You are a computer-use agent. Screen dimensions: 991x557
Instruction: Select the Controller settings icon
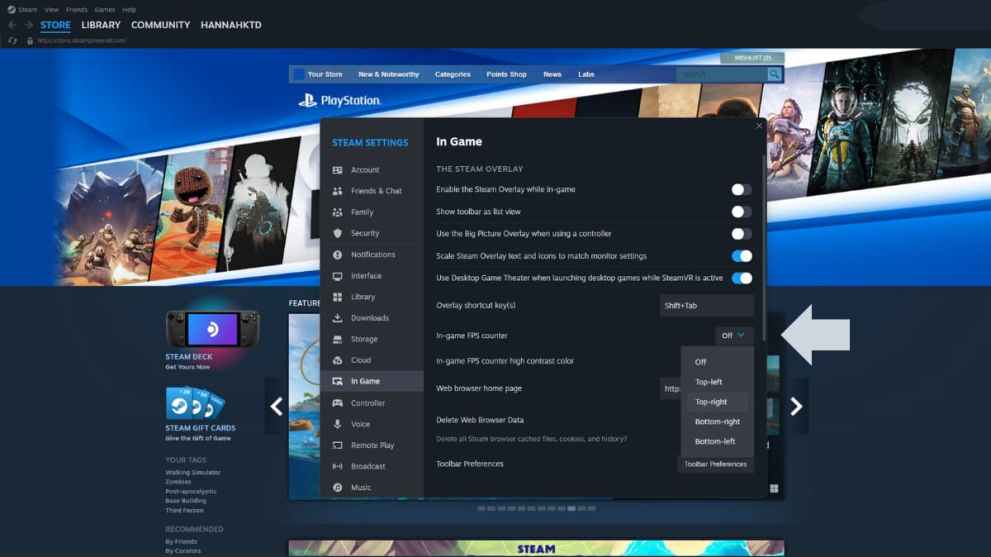(338, 403)
